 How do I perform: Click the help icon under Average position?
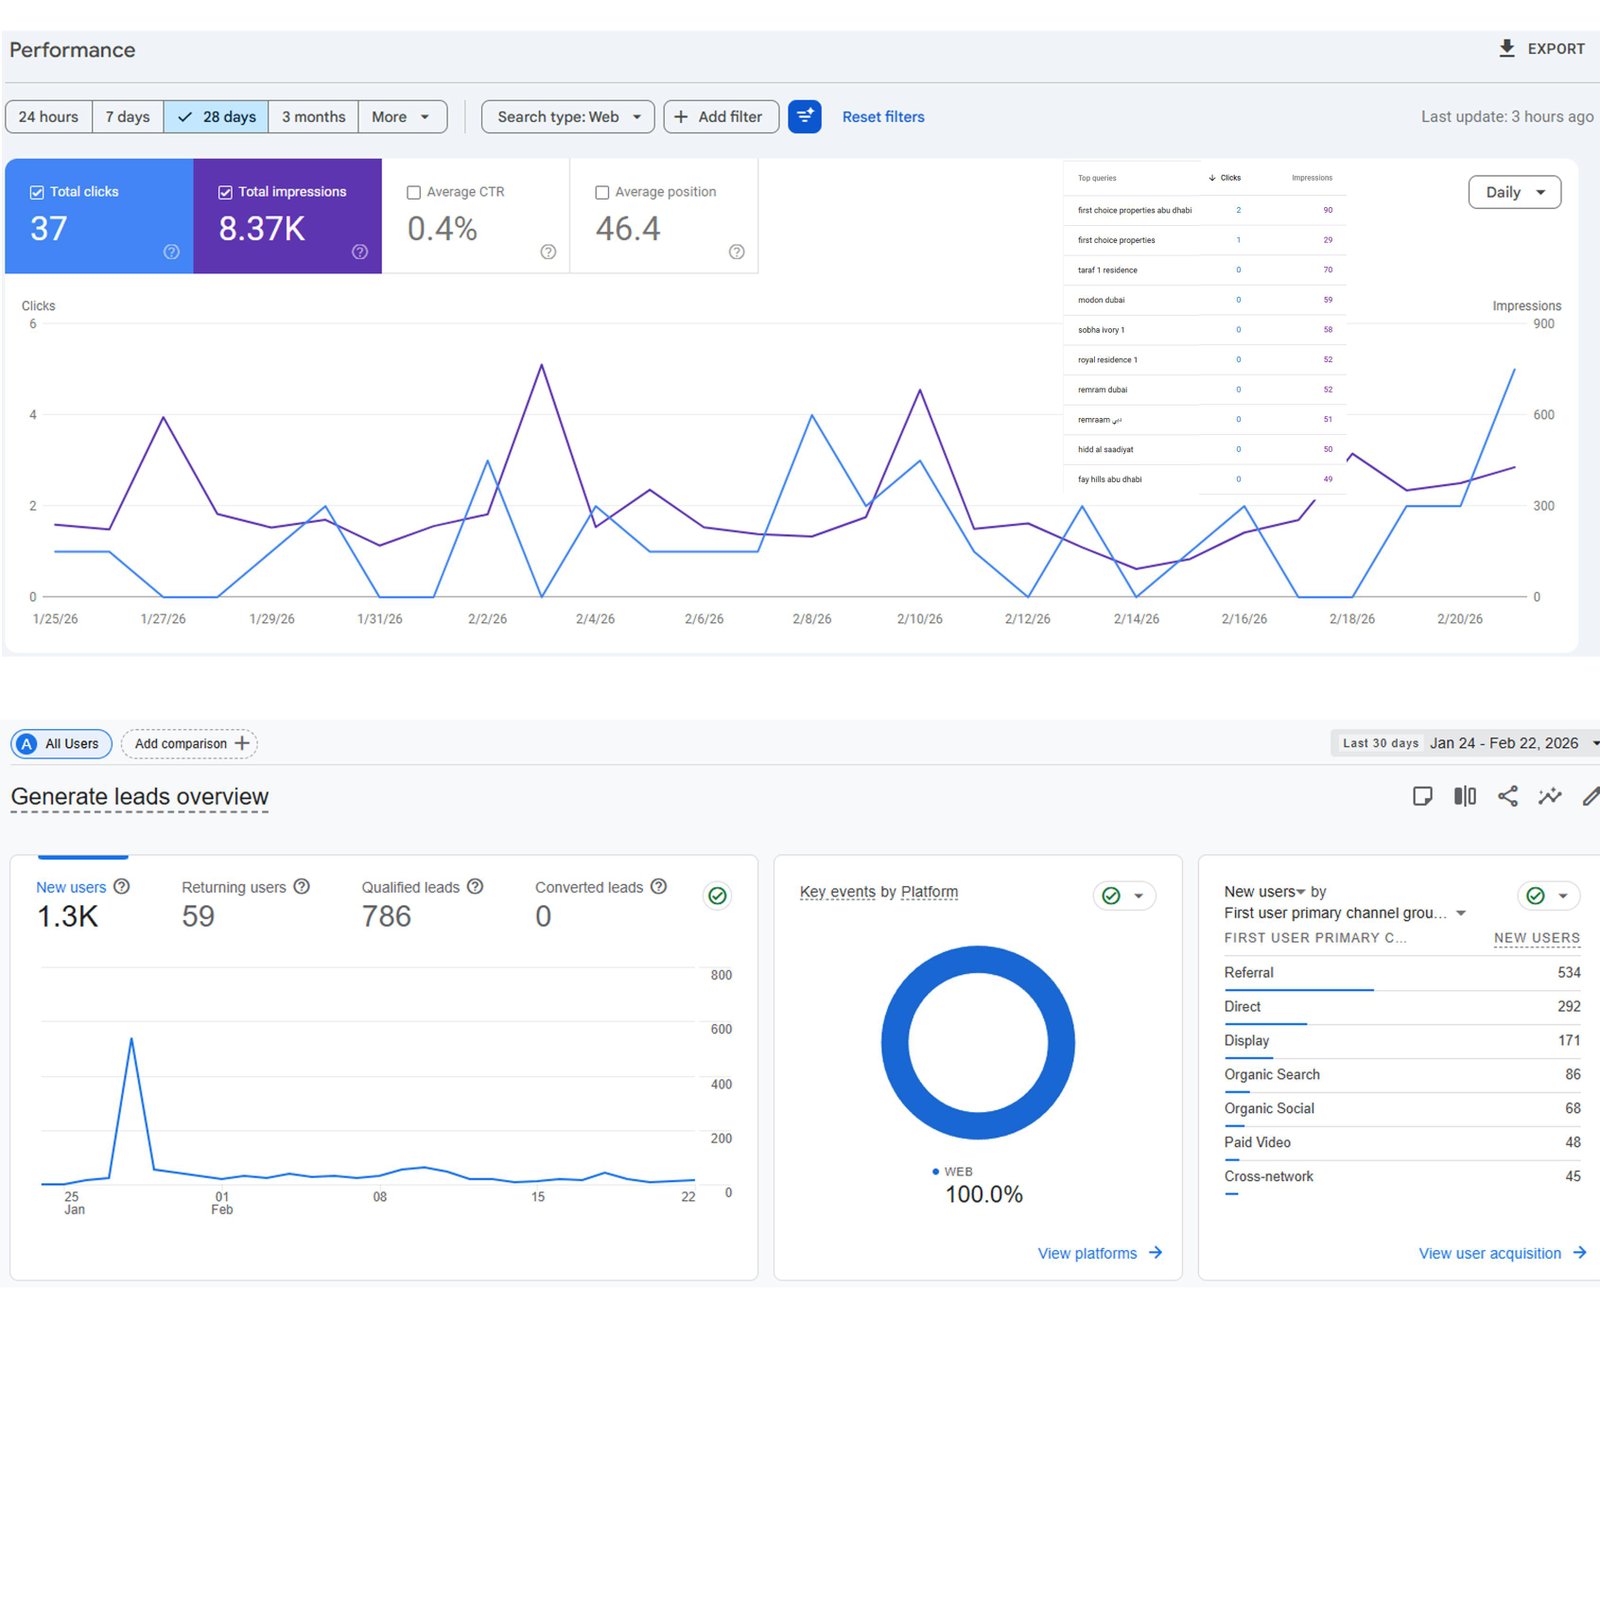[x=736, y=252]
